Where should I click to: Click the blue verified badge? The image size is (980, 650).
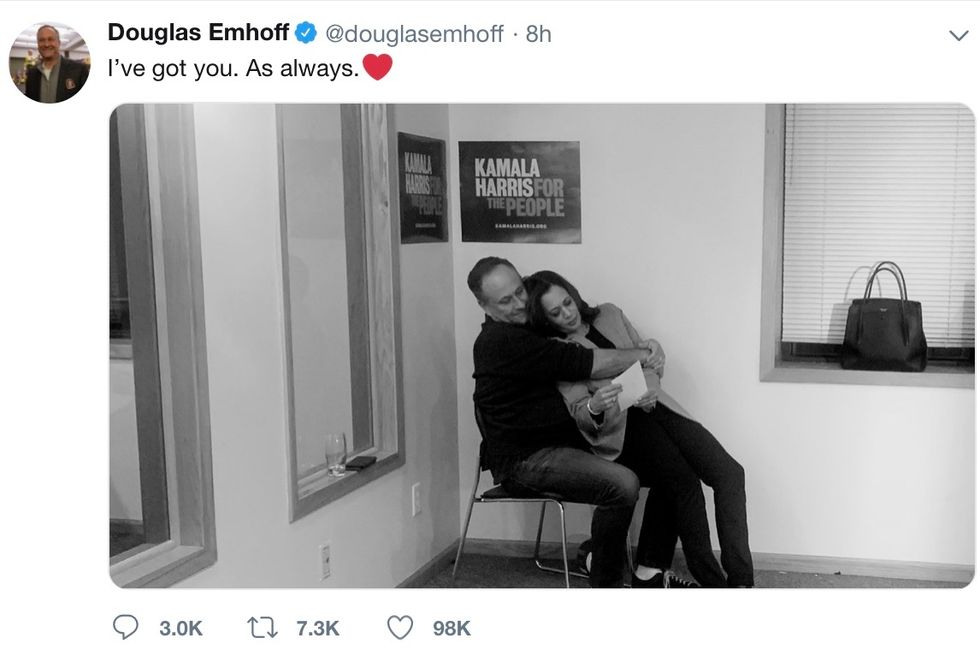(304, 33)
